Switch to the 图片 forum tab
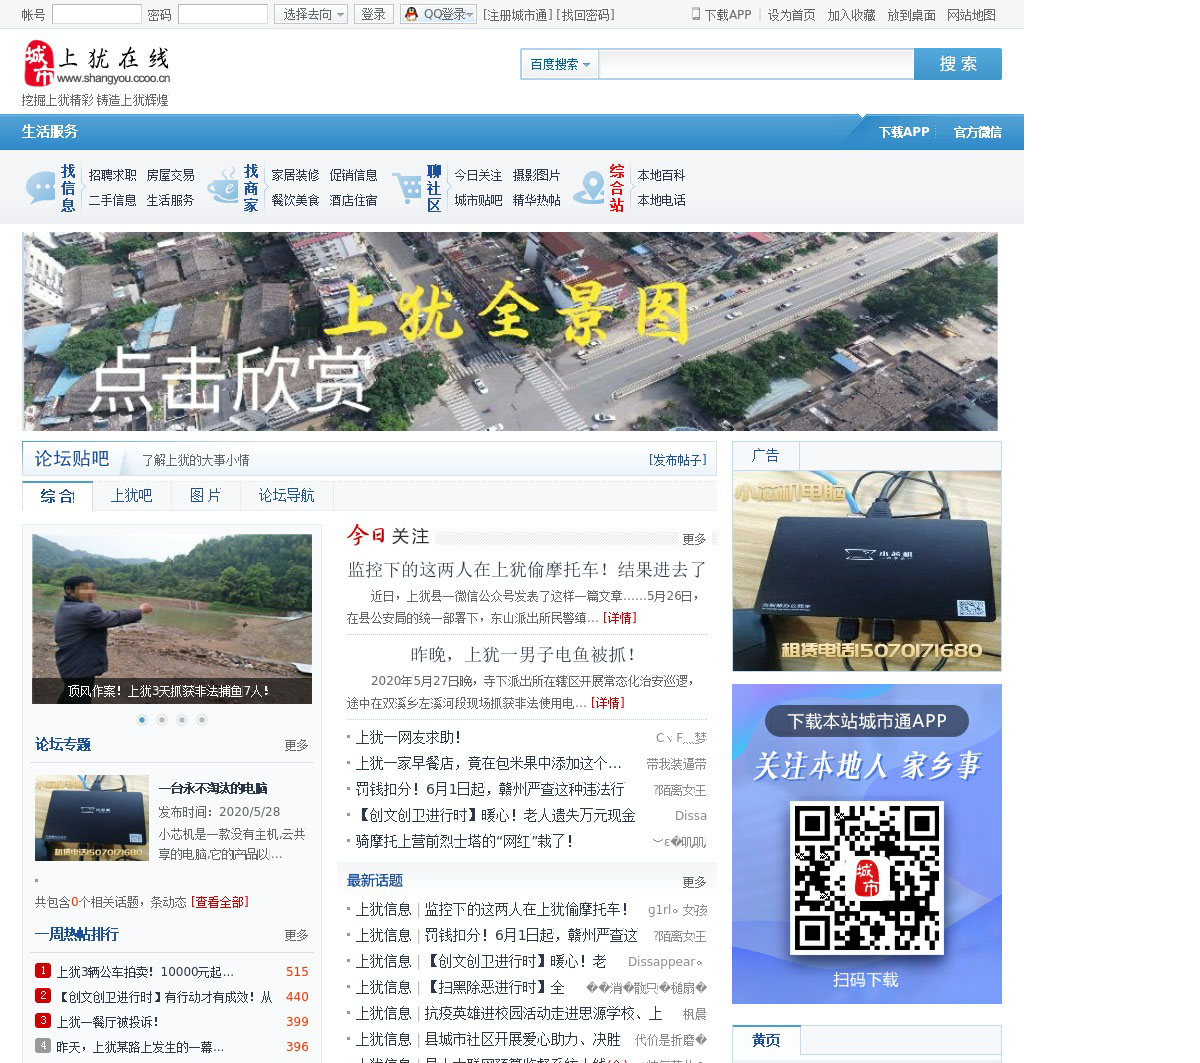The height and width of the screenshot is (1063, 1200). 205,496
